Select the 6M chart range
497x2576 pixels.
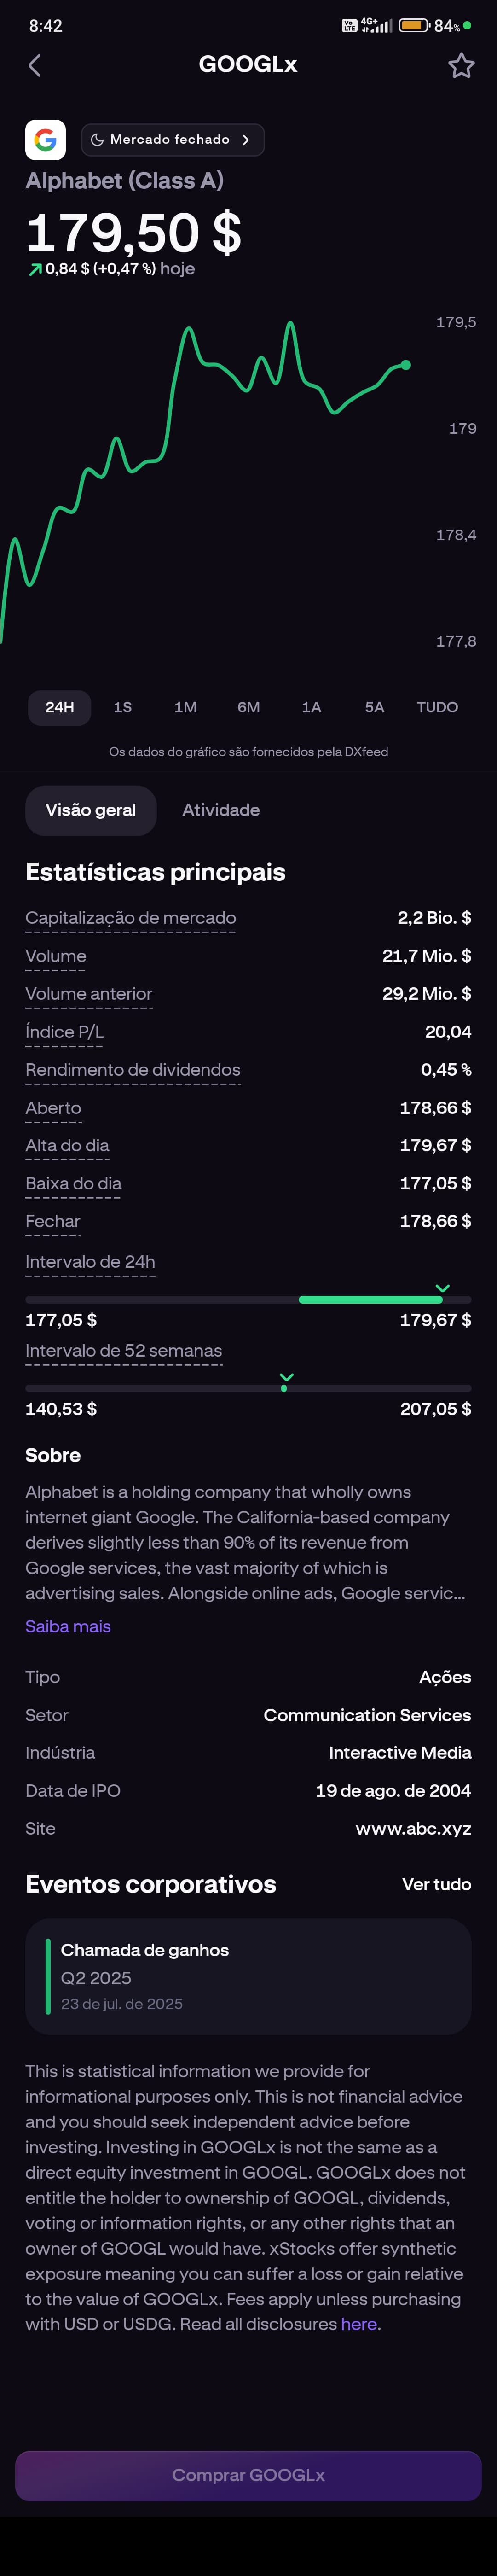248,707
